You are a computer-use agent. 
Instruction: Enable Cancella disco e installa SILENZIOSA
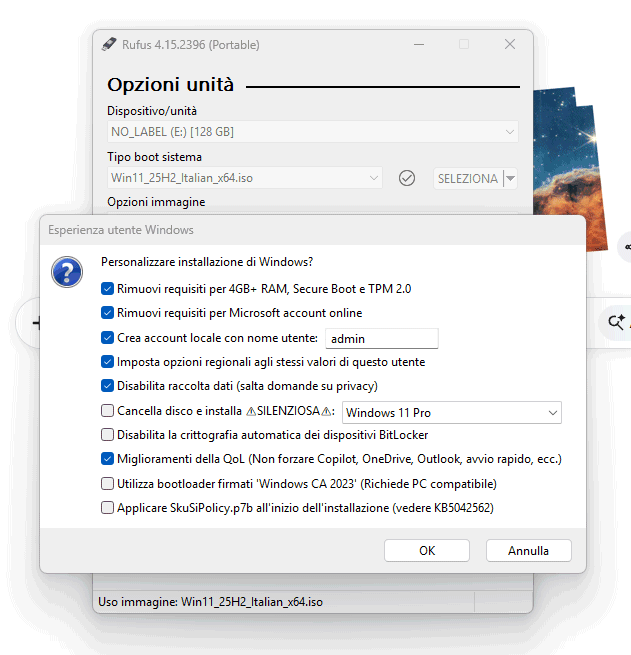click(x=107, y=411)
